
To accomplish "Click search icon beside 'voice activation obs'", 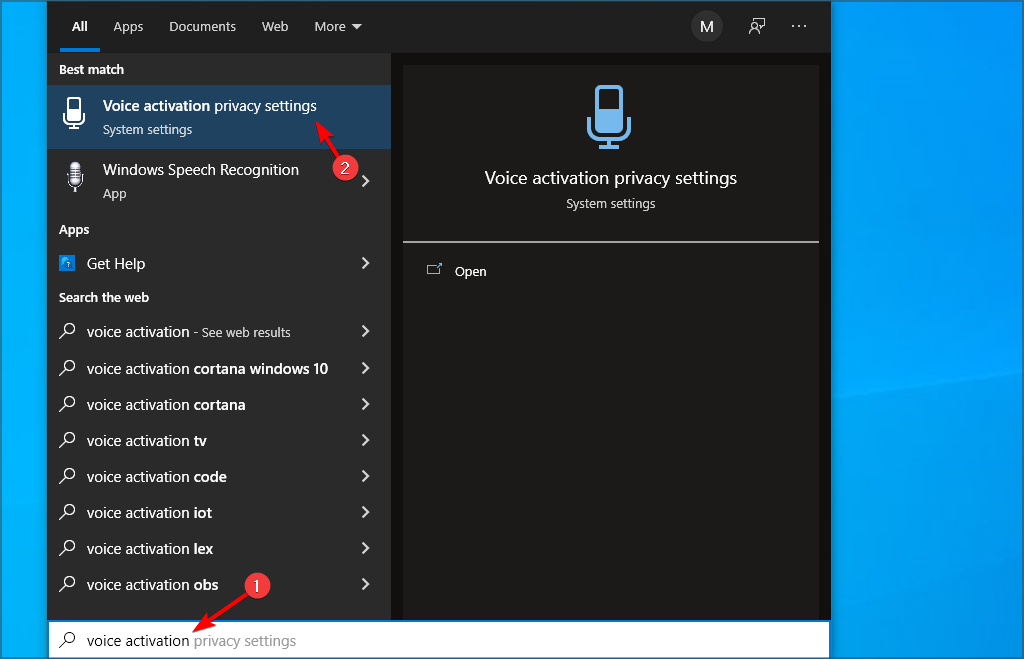I will [x=67, y=583].
